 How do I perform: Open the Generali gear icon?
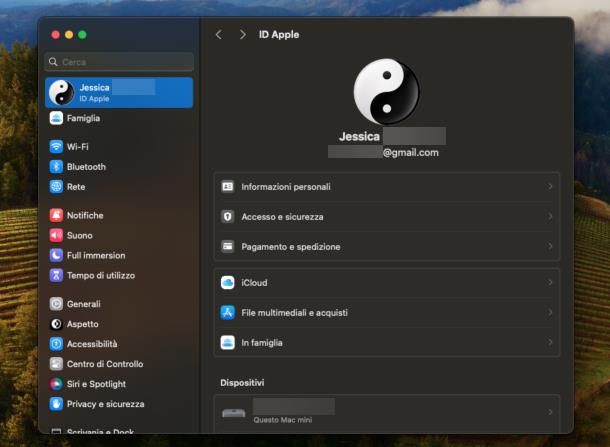56,304
